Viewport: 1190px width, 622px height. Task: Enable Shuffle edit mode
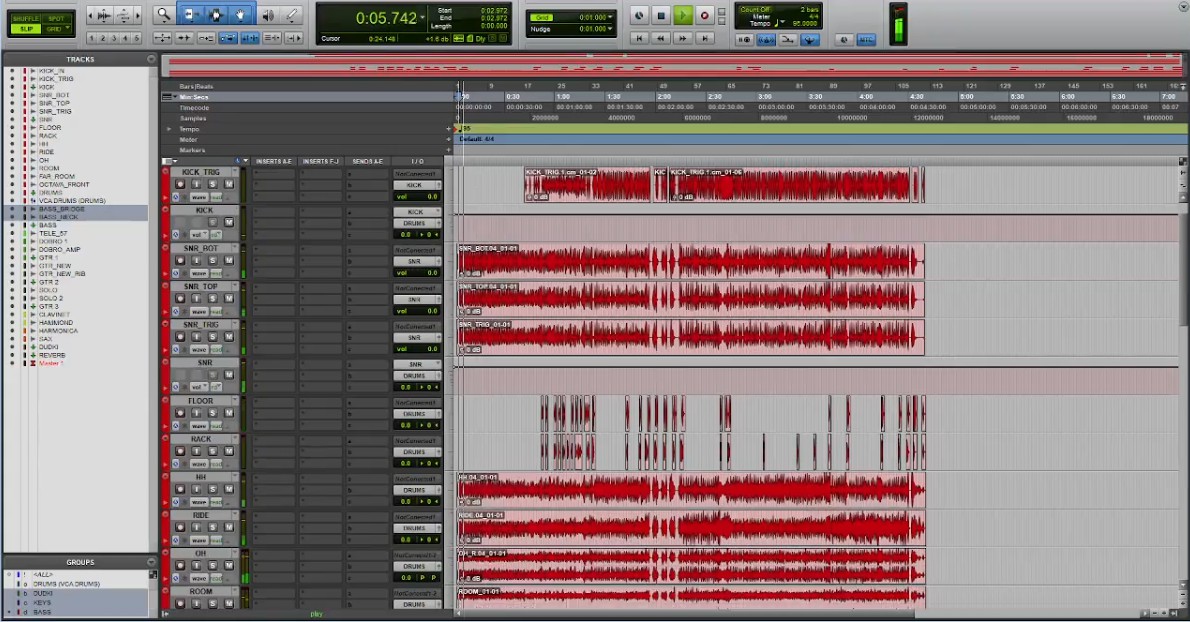25,18
